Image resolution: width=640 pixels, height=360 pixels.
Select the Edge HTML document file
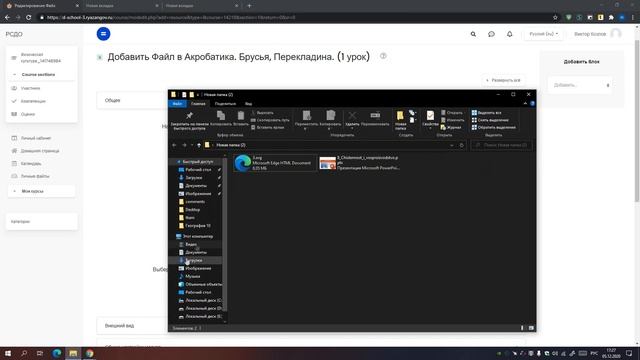[274, 163]
